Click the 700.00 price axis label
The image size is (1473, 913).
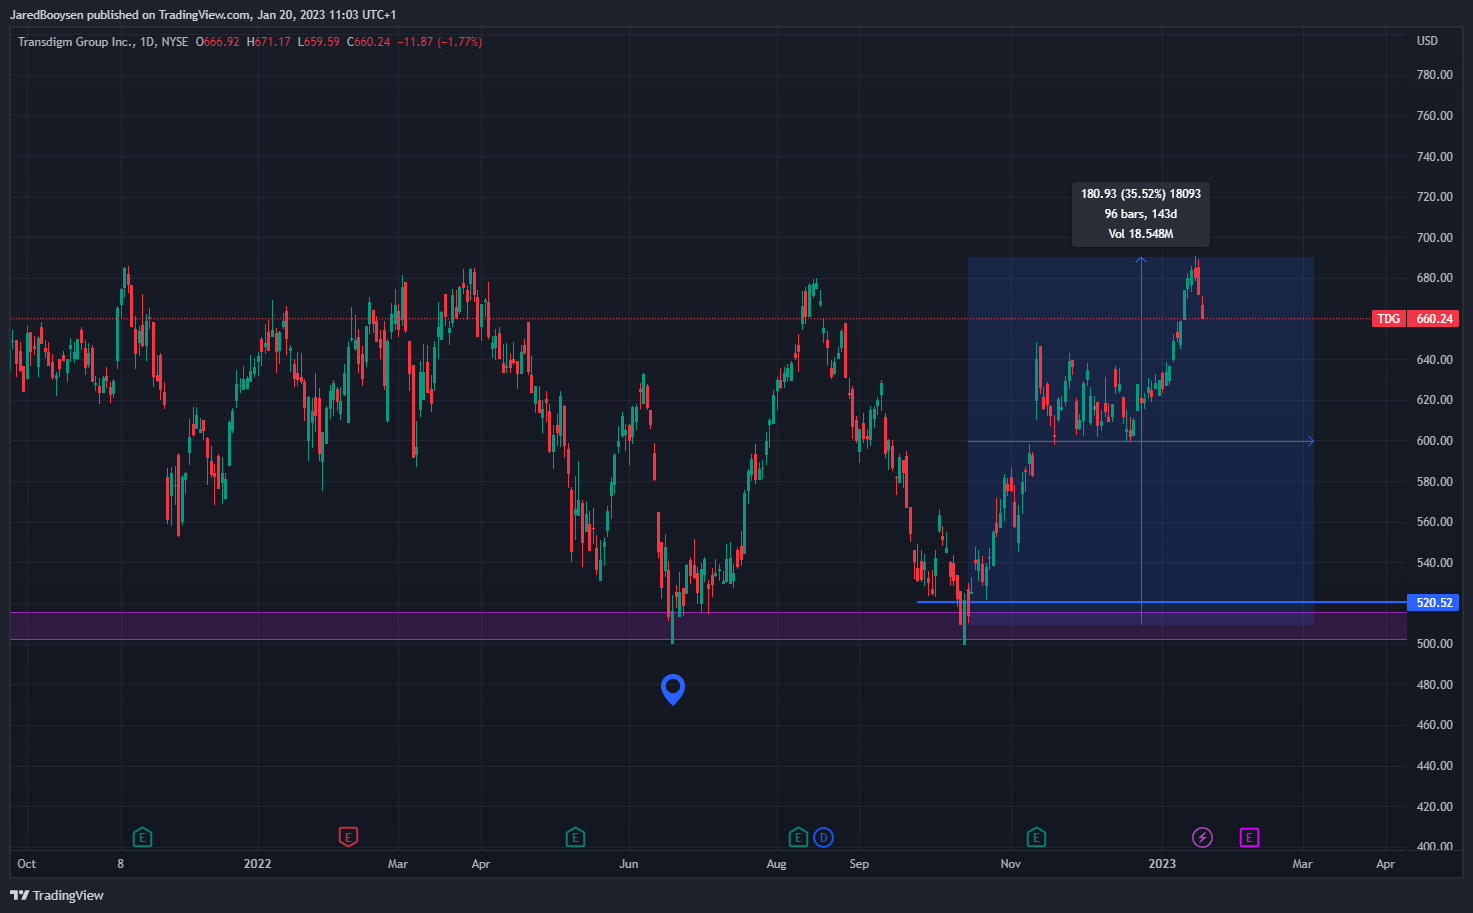tap(1434, 238)
